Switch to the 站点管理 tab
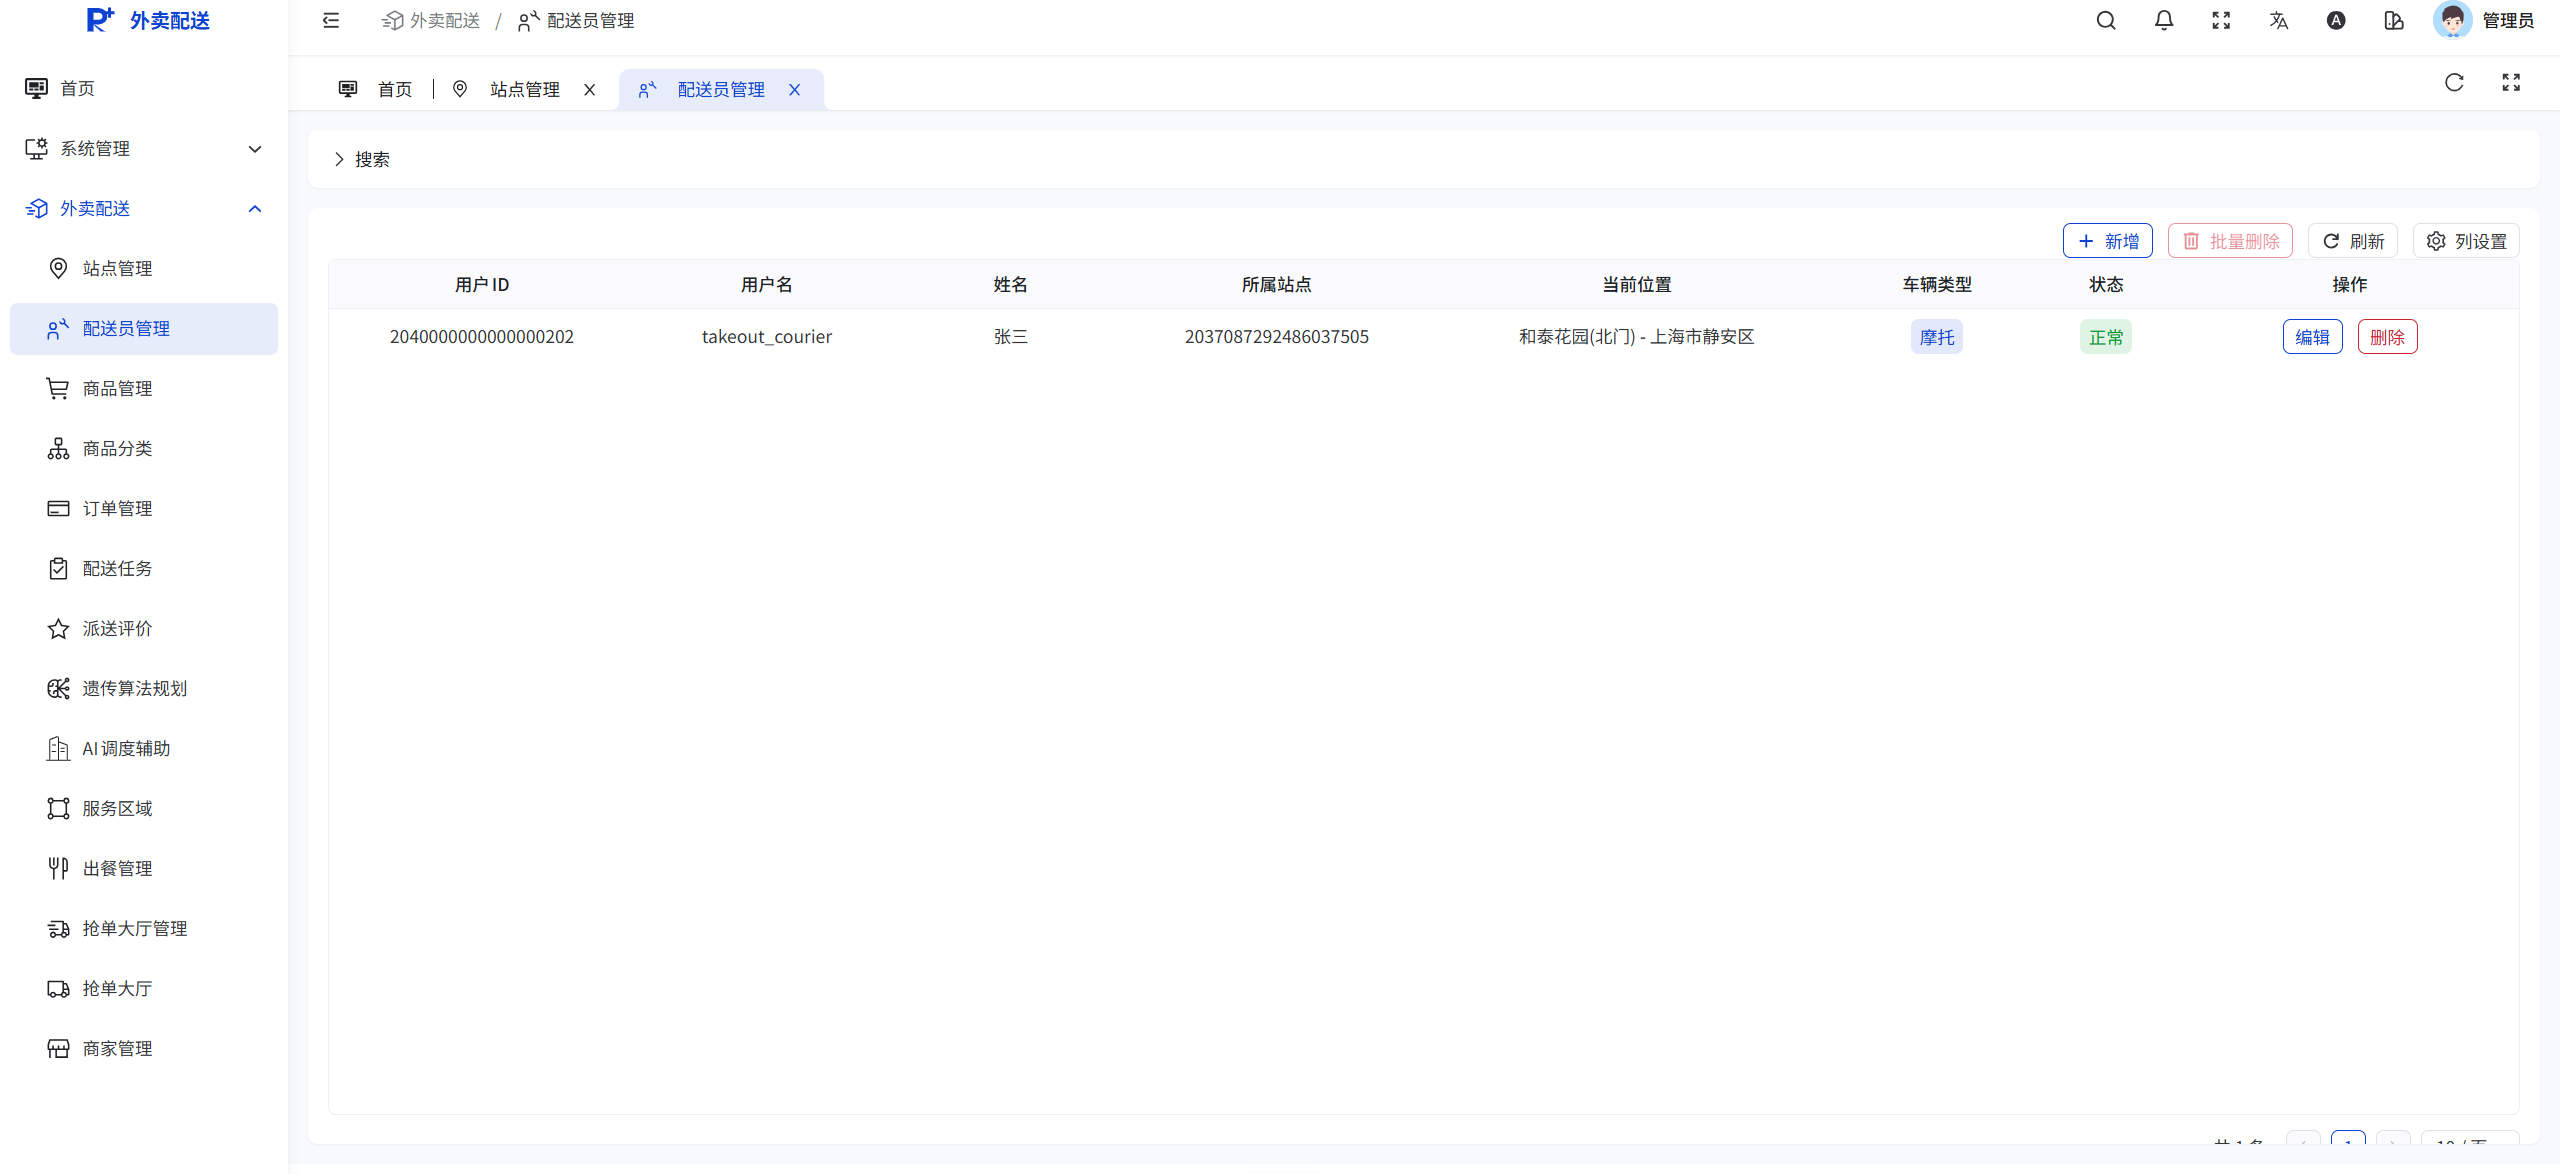 tap(524, 90)
